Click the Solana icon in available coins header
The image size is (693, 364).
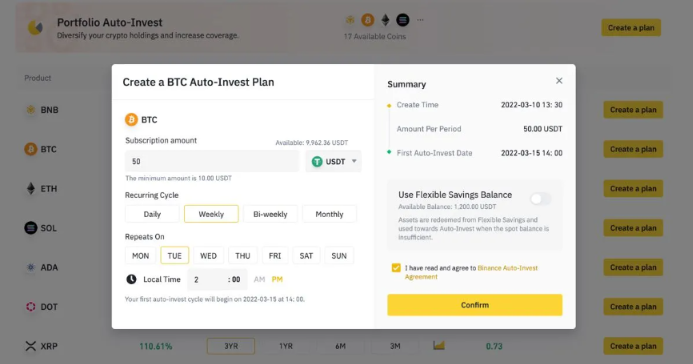point(403,20)
